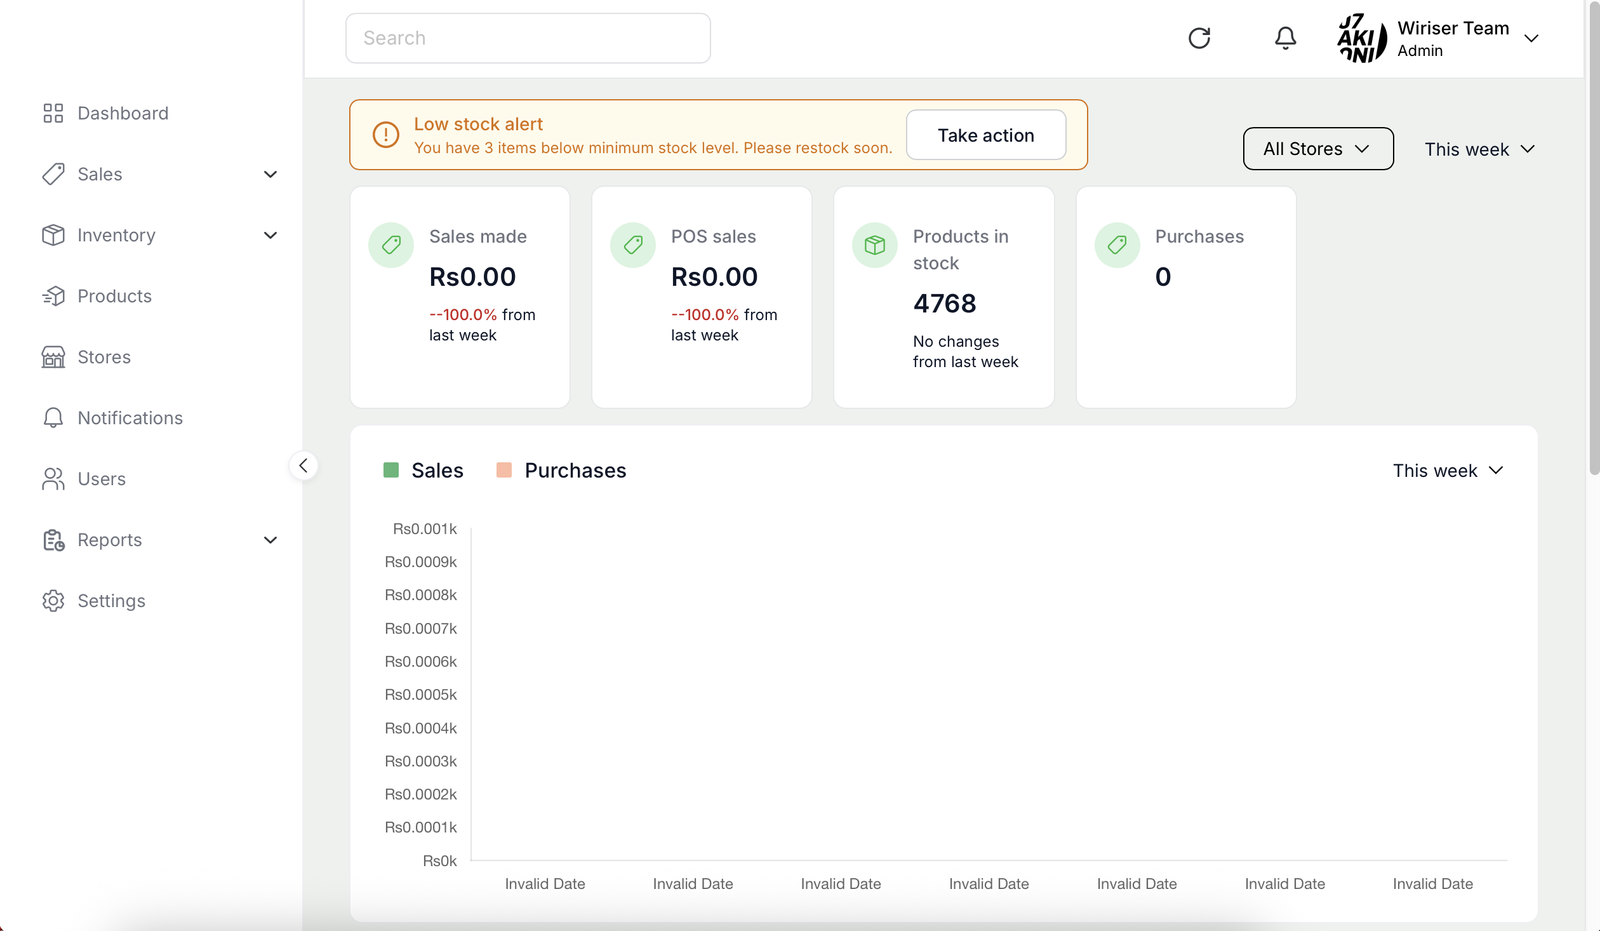The image size is (1600, 931).
Task: Click the refresh icon in the header
Action: (x=1199, y=38)
